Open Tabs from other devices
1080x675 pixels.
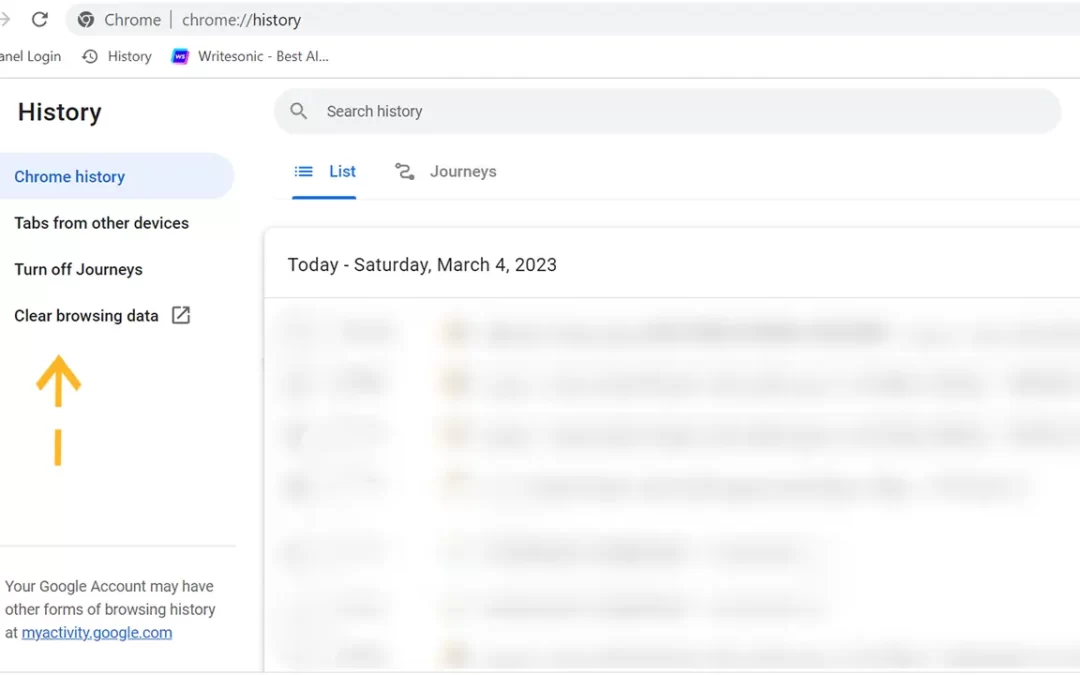point(101,223)
